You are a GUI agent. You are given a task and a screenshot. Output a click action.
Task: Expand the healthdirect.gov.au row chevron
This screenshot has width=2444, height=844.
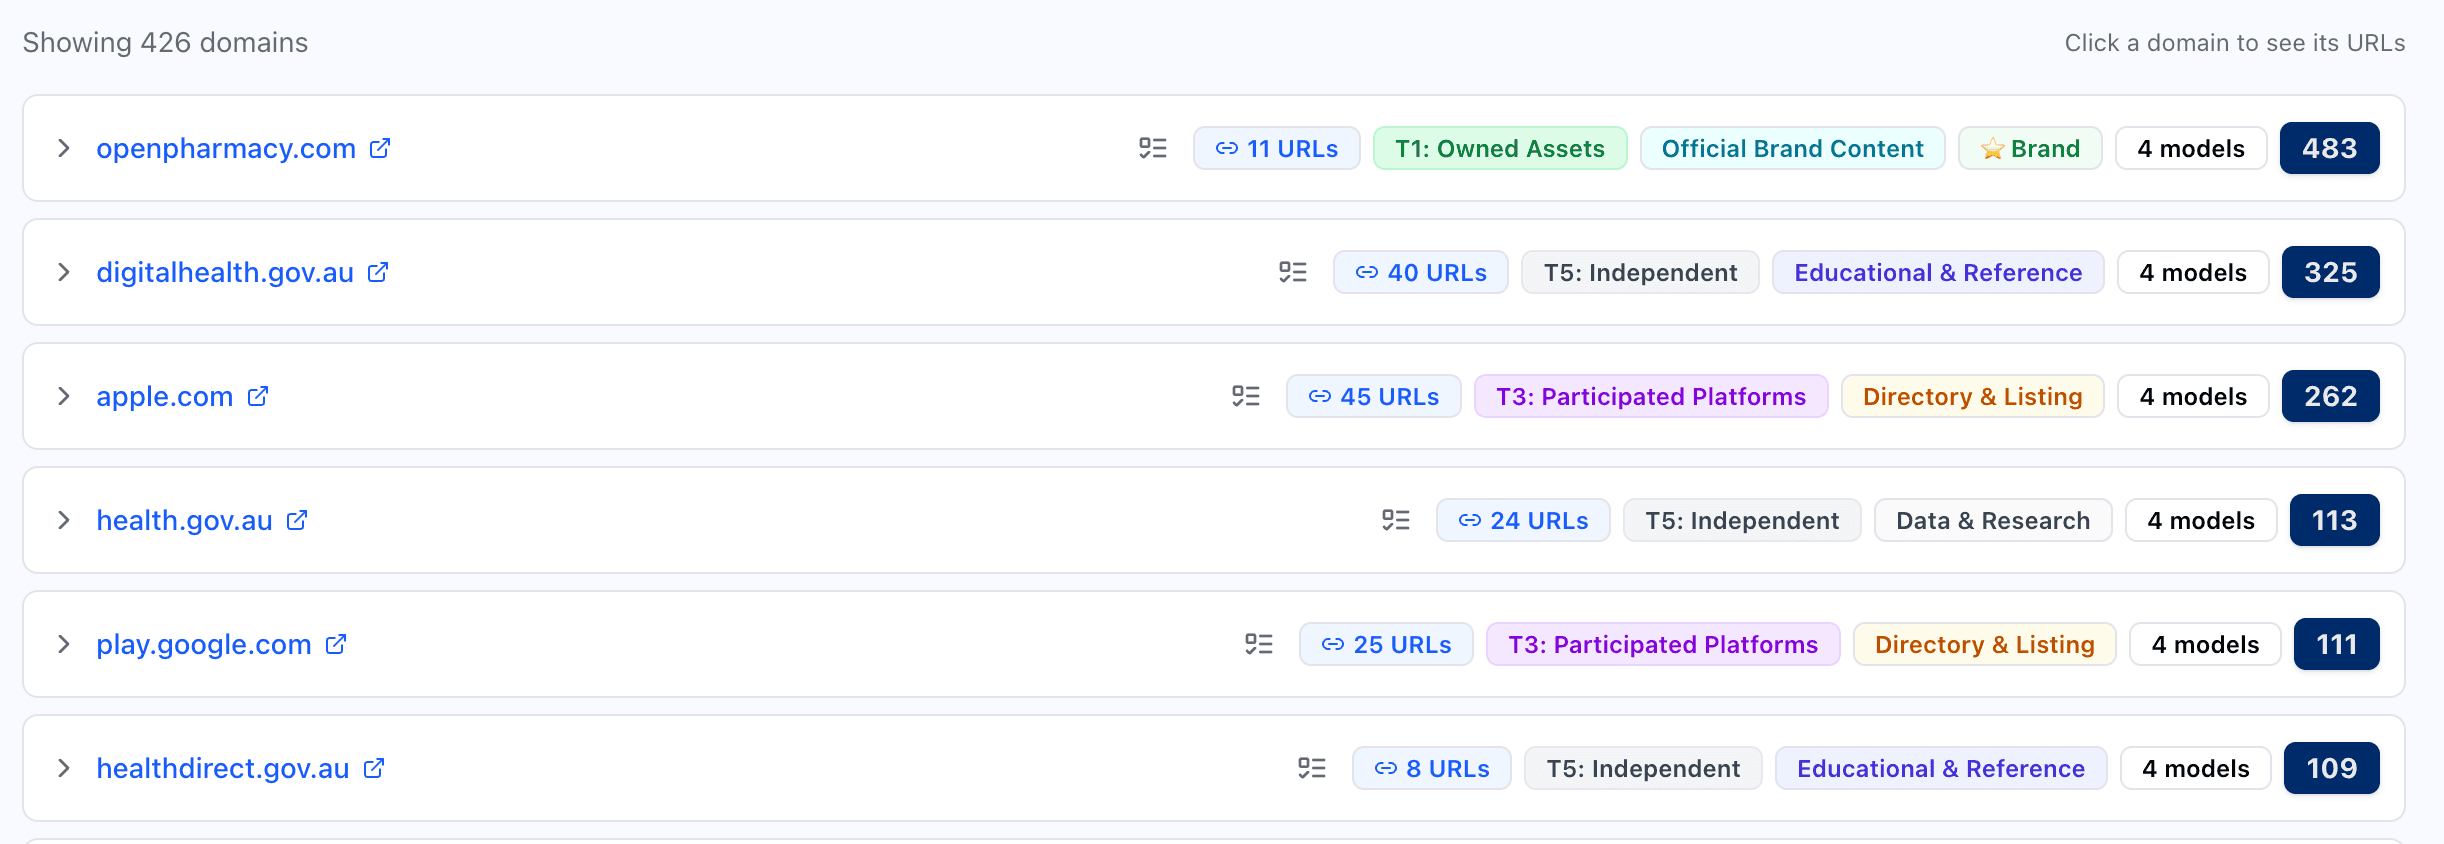pyautogui.click(x=64, y=768)
